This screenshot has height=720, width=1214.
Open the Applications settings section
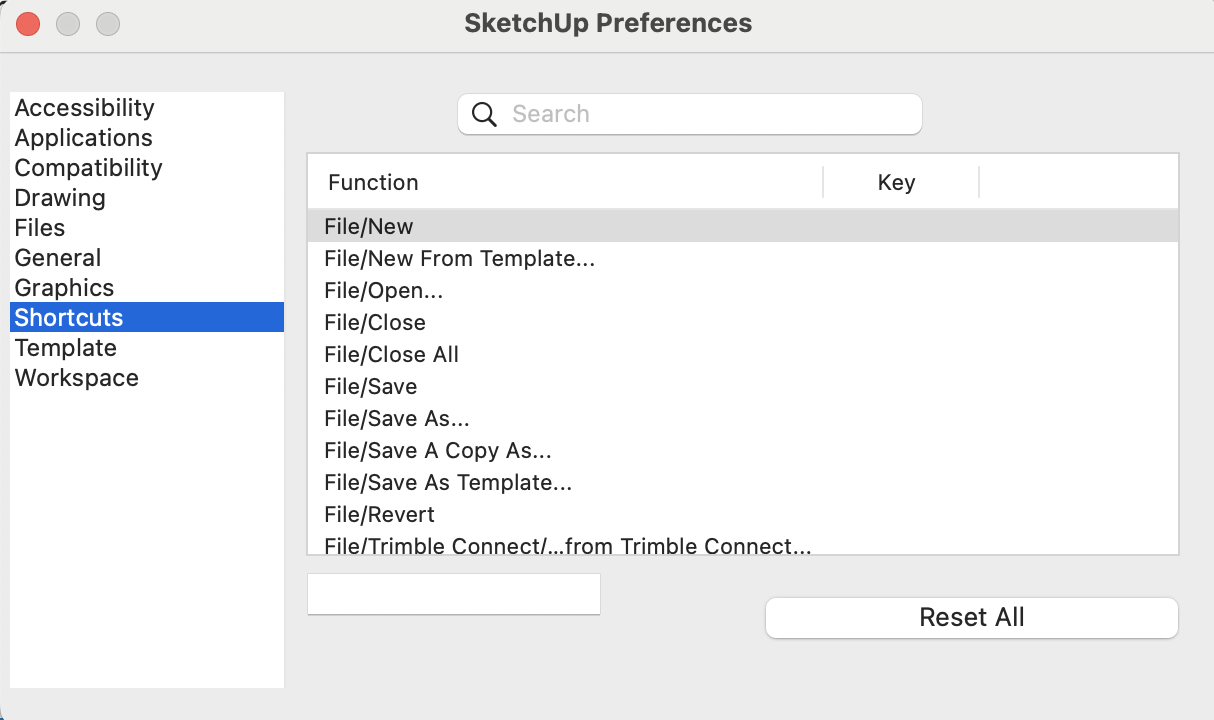coord(83,138)
